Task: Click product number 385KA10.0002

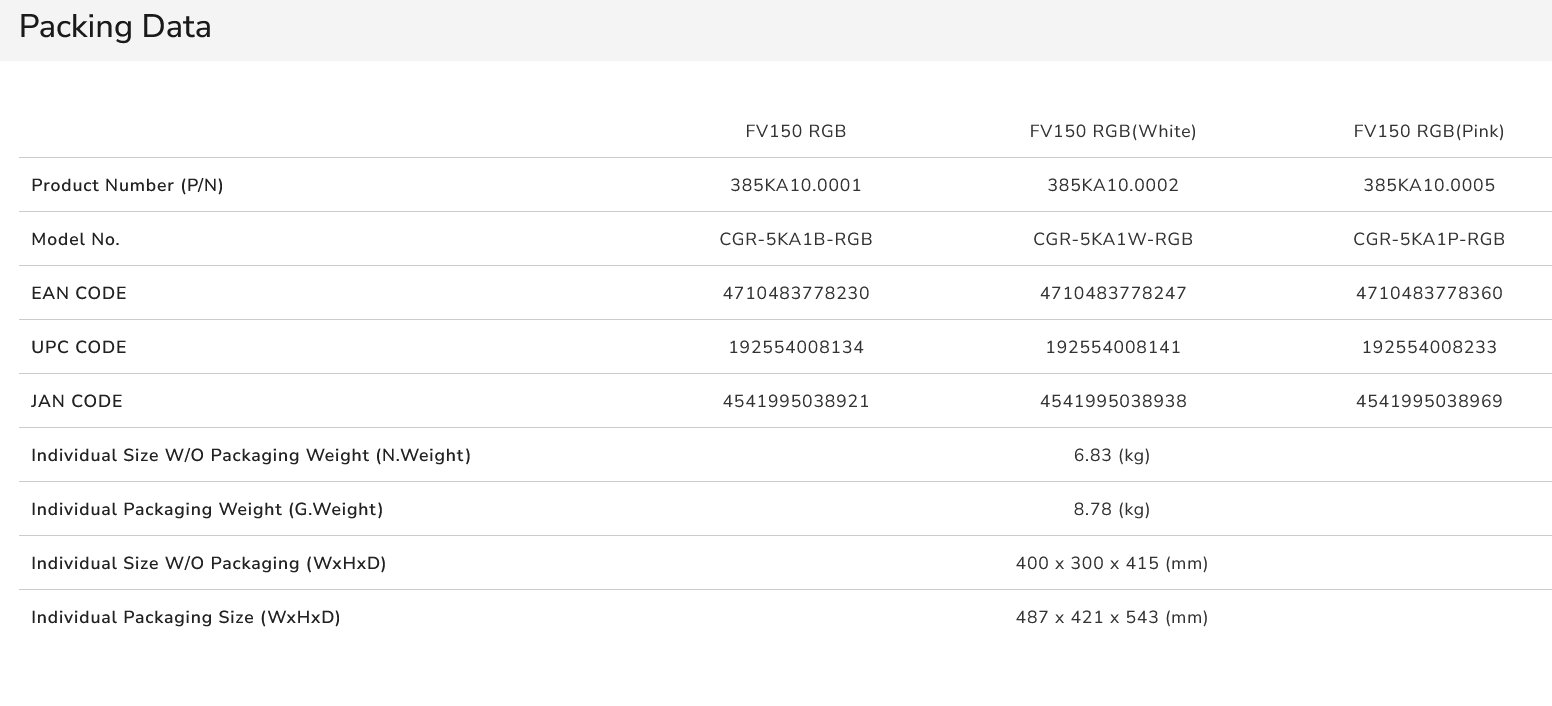Action: [x=1112, y=185]
